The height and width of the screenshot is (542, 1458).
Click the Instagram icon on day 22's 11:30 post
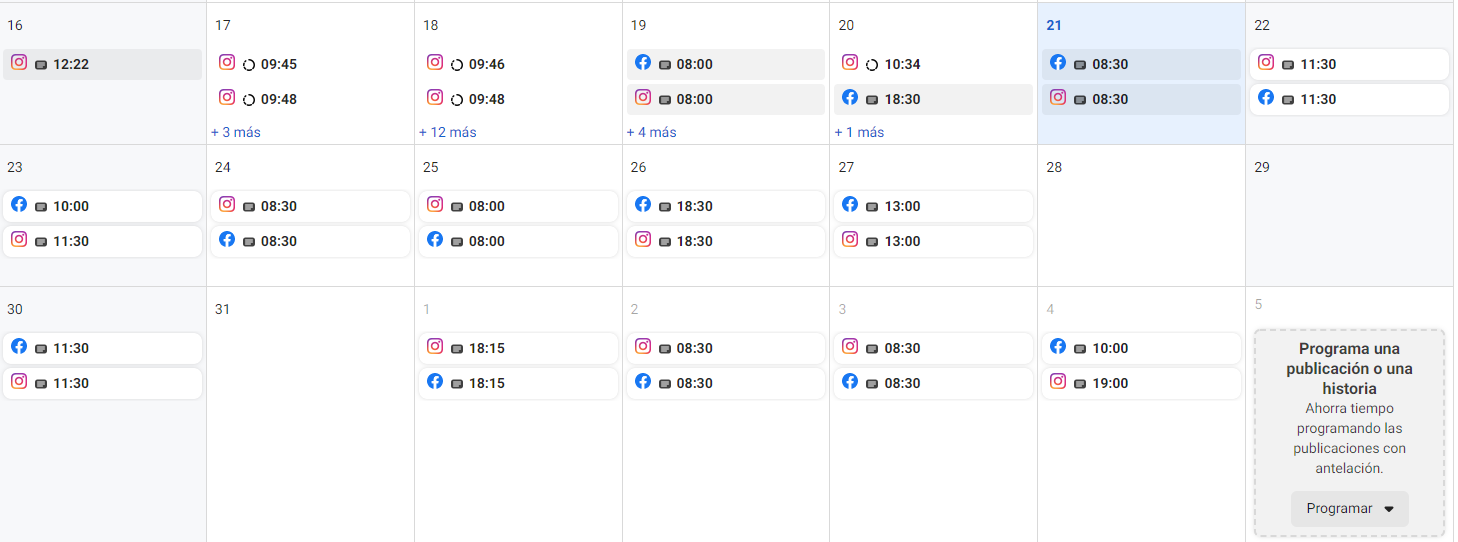click(x=1266, y=62)
